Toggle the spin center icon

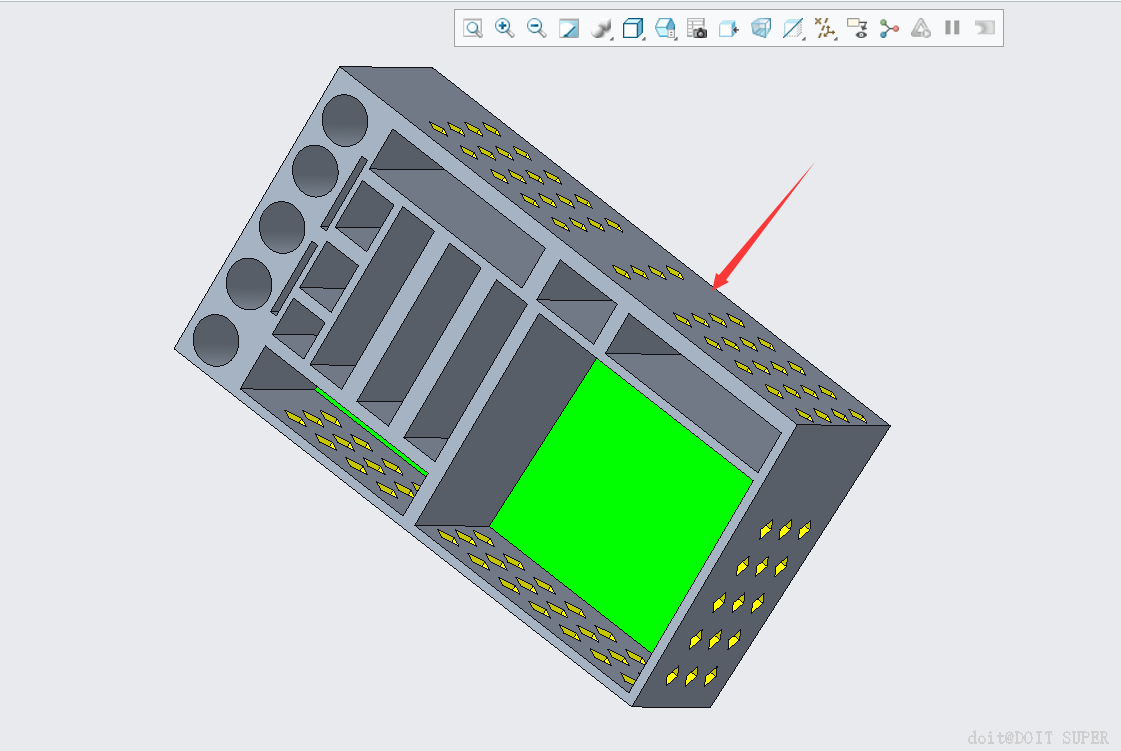(x=889, y=29)
